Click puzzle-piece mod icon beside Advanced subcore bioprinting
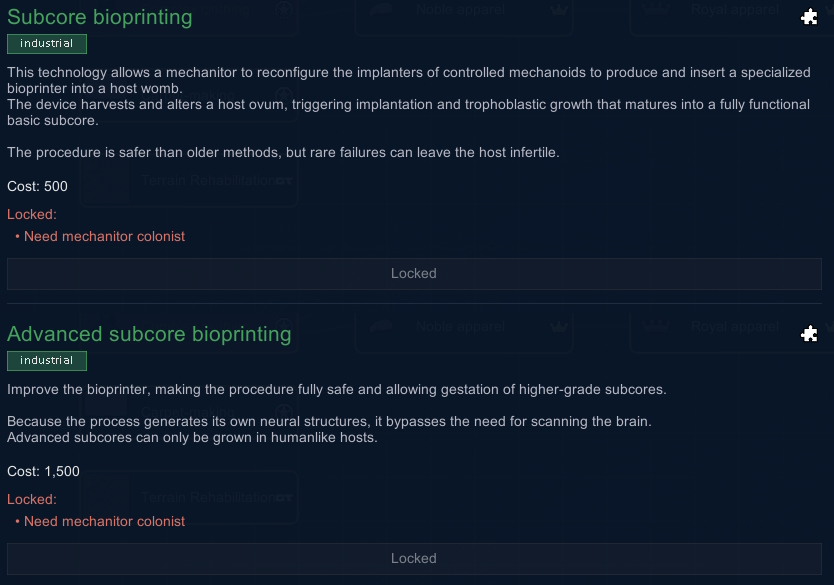 [809, 334]
